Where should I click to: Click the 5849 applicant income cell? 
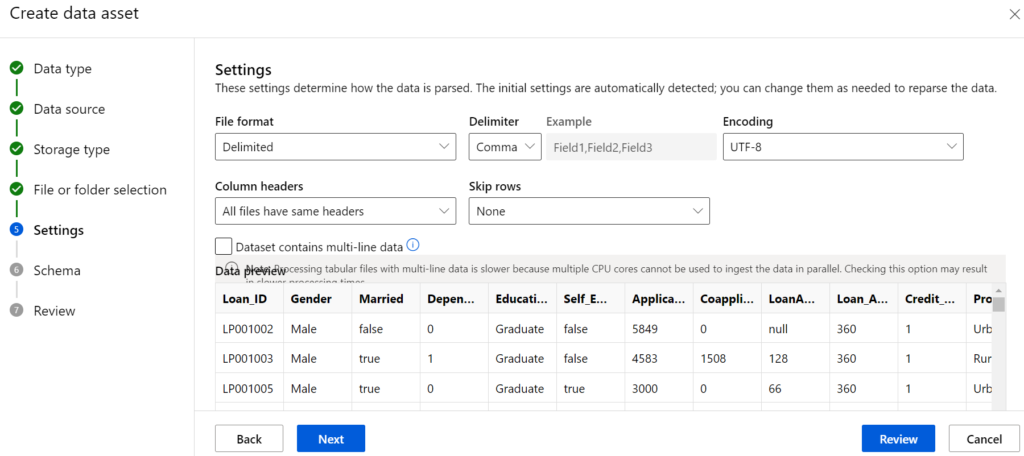[659, 329]
